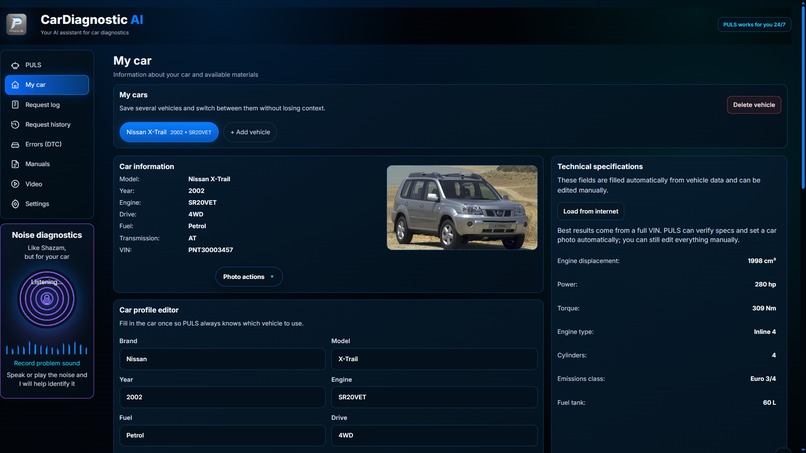Open Errors (DTC) page
The width and height of the screenshot is (806, 453).
(x=47, y=144)
